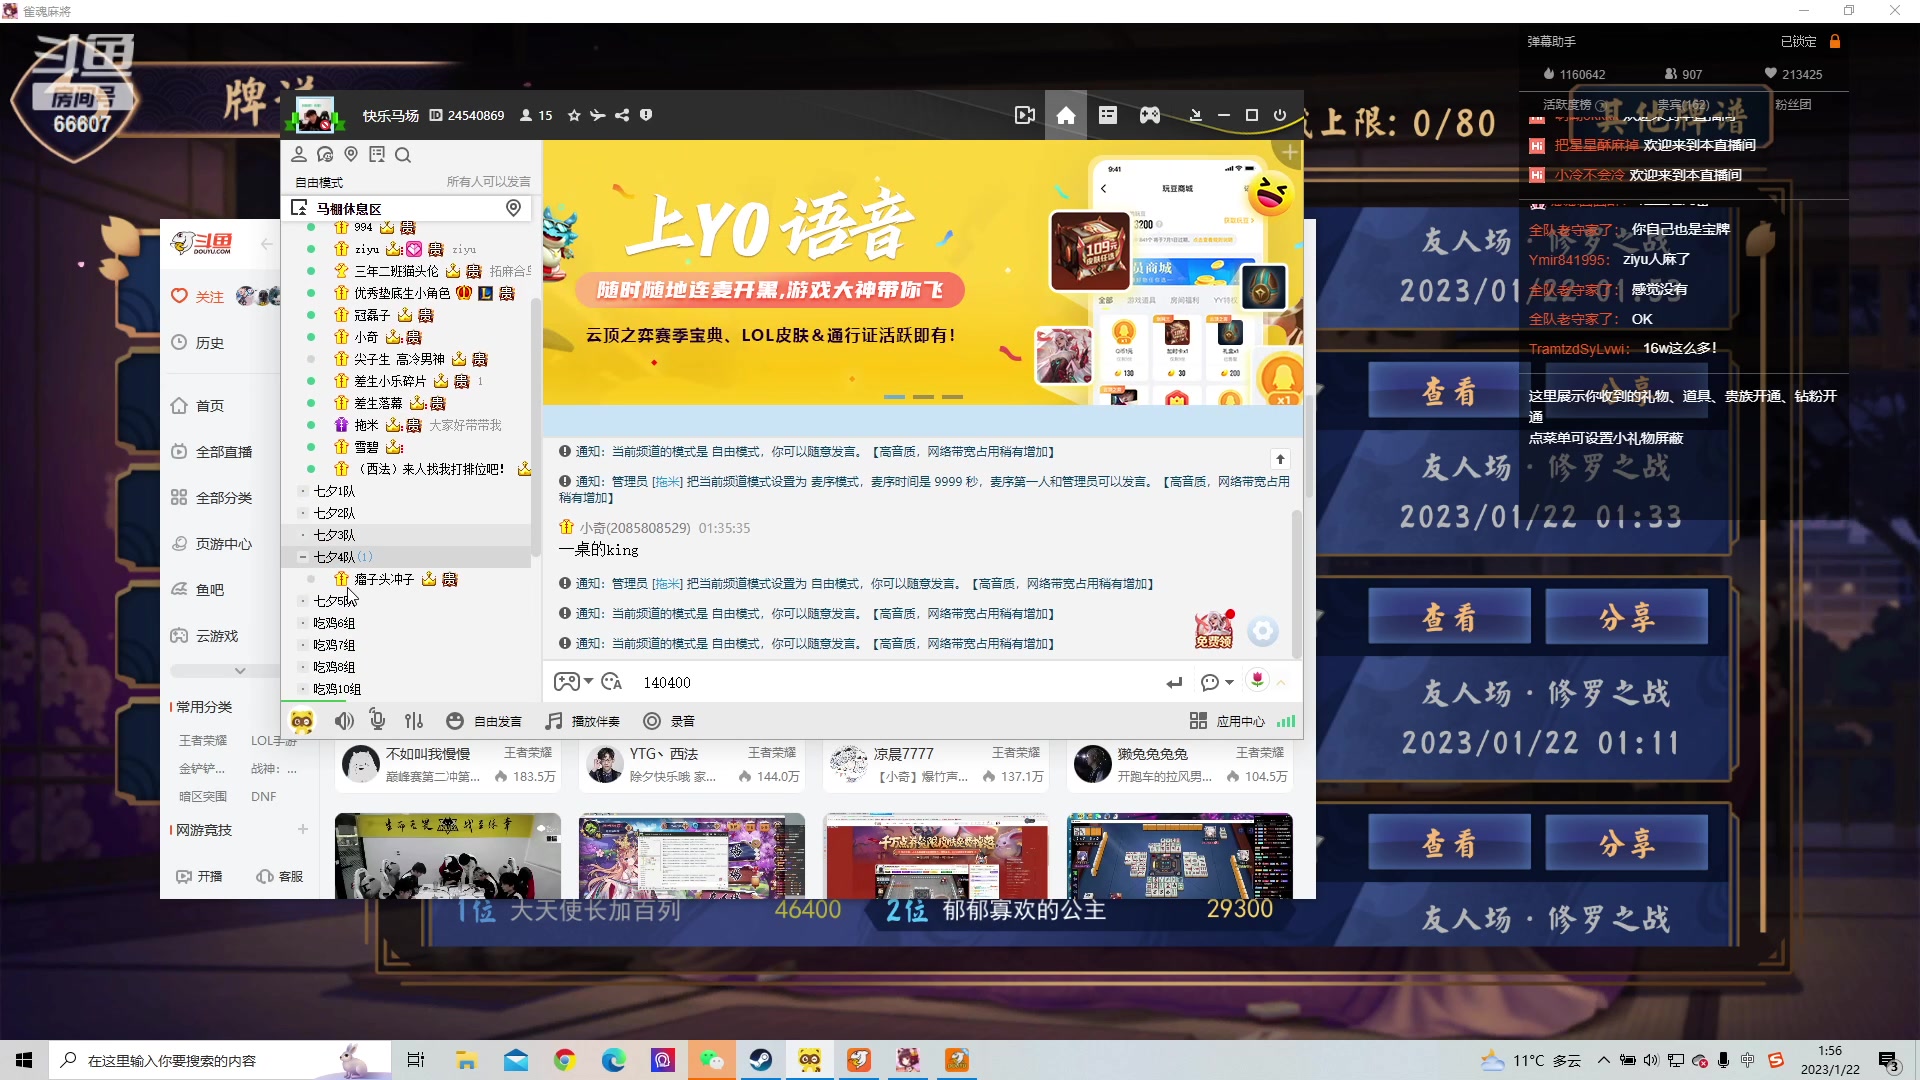Open Task View button in taskbar
Viewport: 1920px width, 1080px height.
pyautogui.click(x=416, y=1060)
